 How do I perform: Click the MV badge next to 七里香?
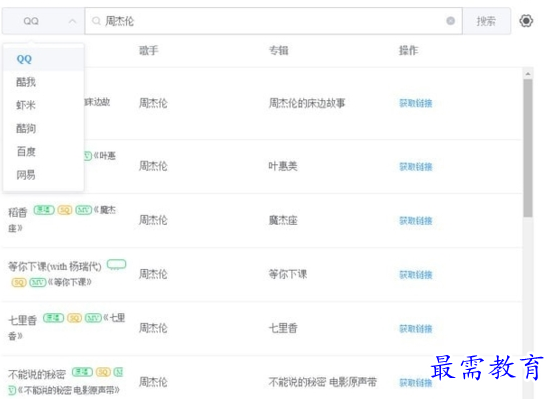[x=93, y=318]
